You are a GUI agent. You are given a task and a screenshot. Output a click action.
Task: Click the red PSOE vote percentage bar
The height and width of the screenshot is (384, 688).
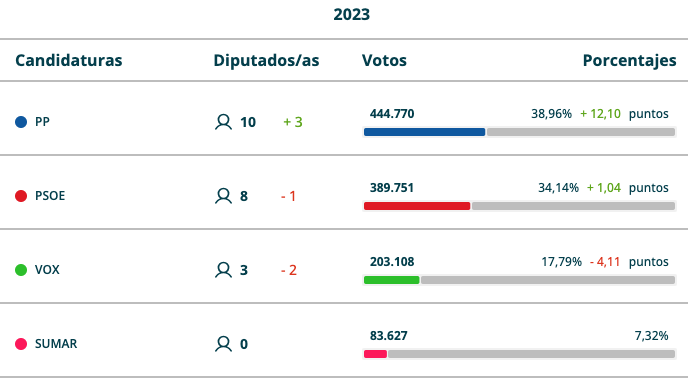[x=417, y=206]
